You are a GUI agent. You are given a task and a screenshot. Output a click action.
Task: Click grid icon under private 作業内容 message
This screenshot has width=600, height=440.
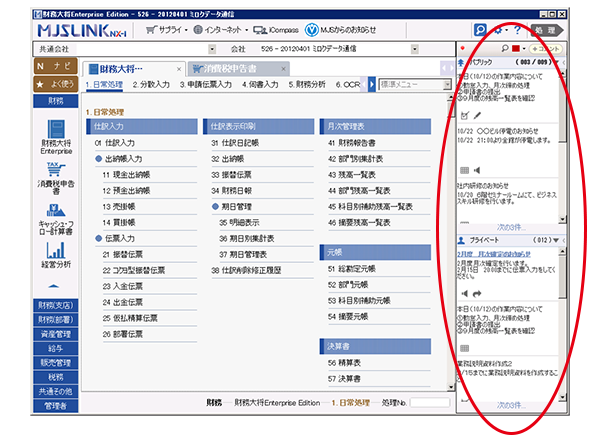coord(464,348)
